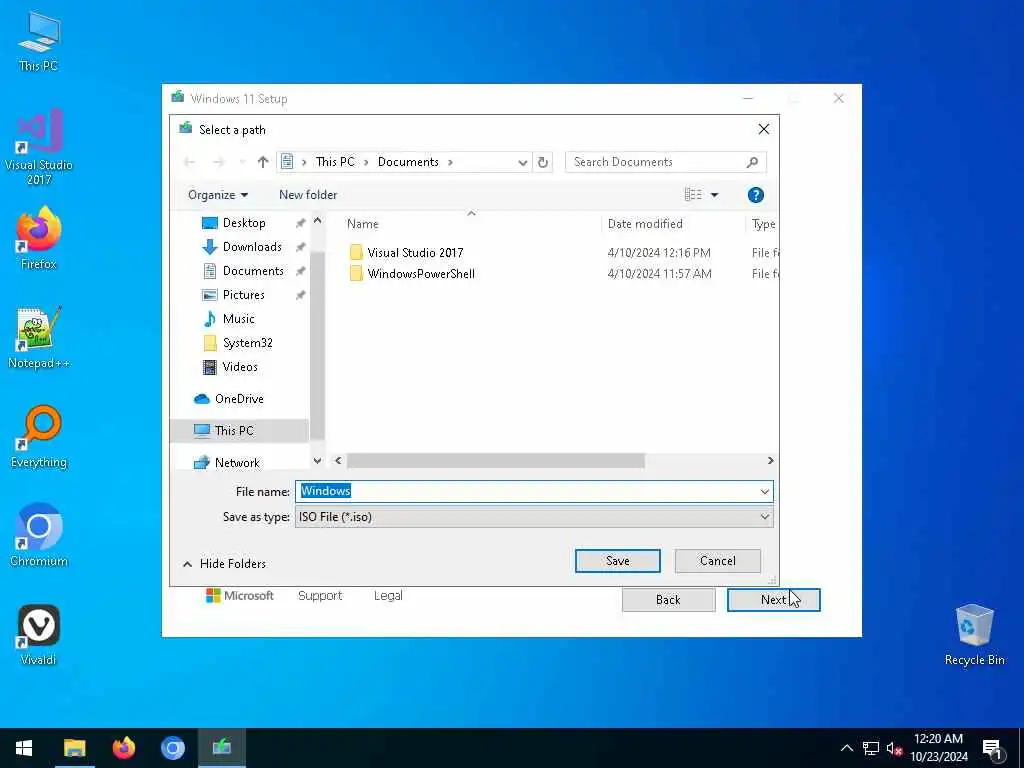Open the Legal link in Setup
Viewport: 1024px width, 768px height.
pos(388,596)
